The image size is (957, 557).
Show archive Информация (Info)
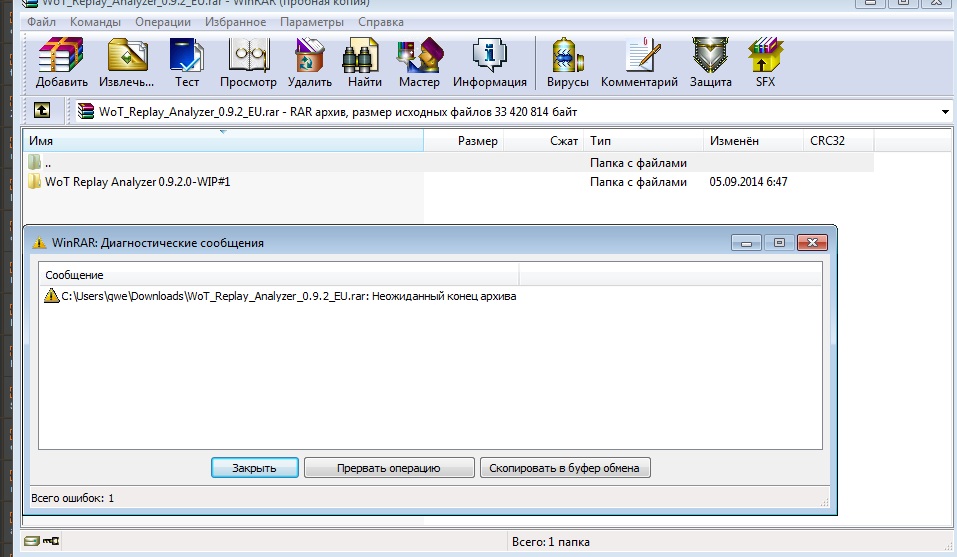(489, 62)
